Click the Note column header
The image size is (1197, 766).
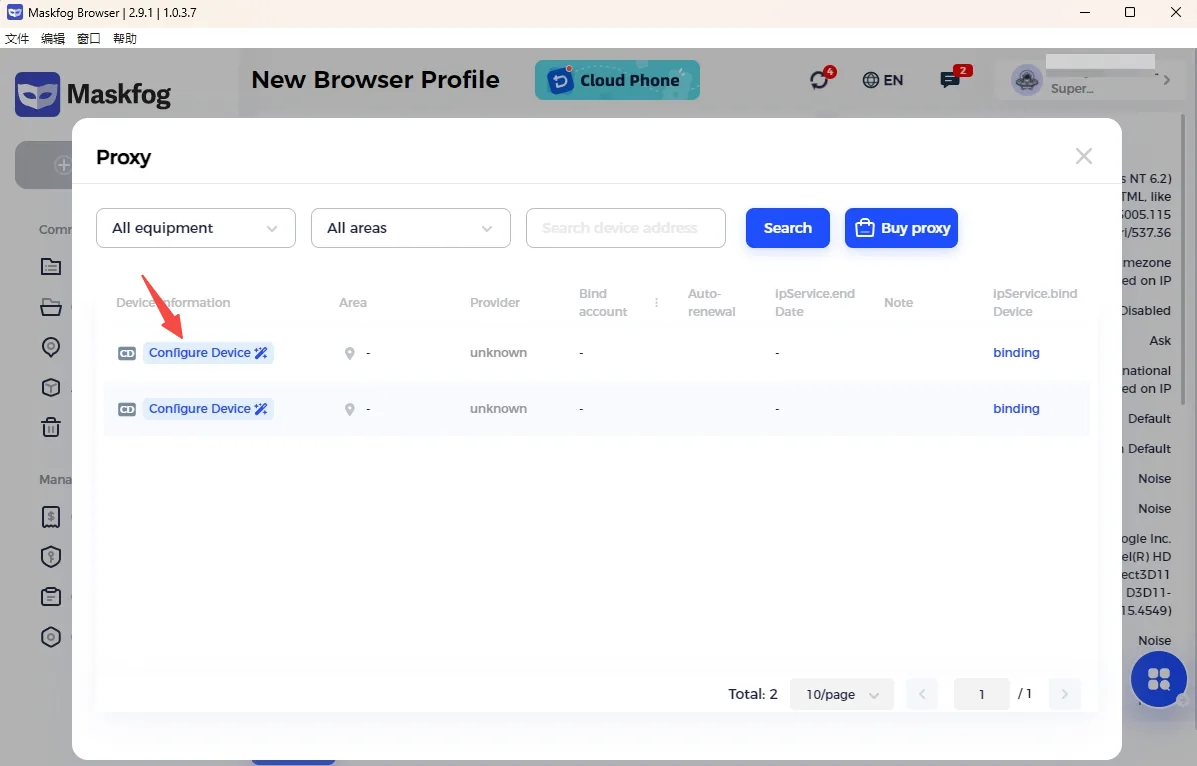pyautogui.click(x=899, y=302)
